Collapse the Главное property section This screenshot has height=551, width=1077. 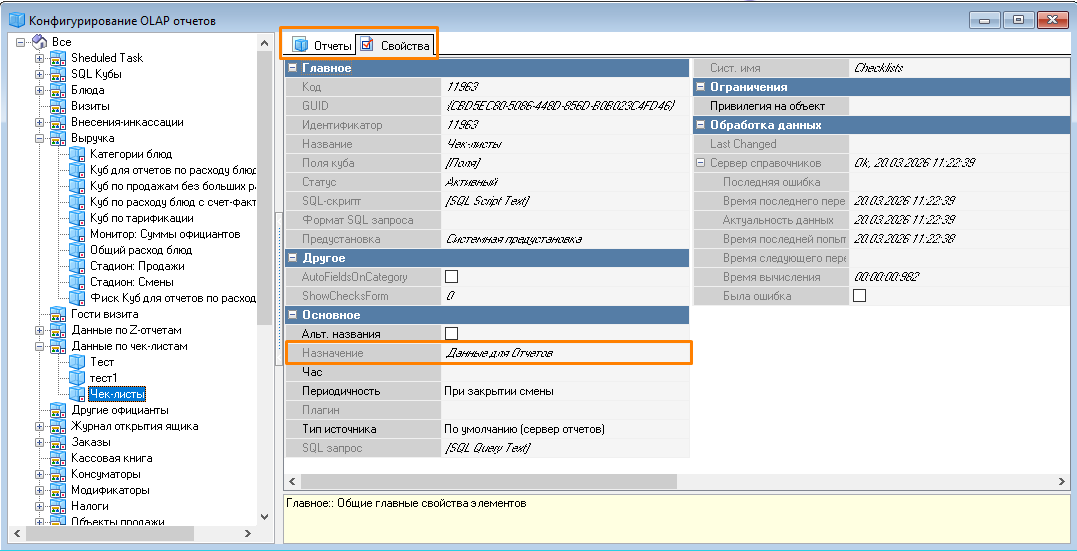click(292, 68)
